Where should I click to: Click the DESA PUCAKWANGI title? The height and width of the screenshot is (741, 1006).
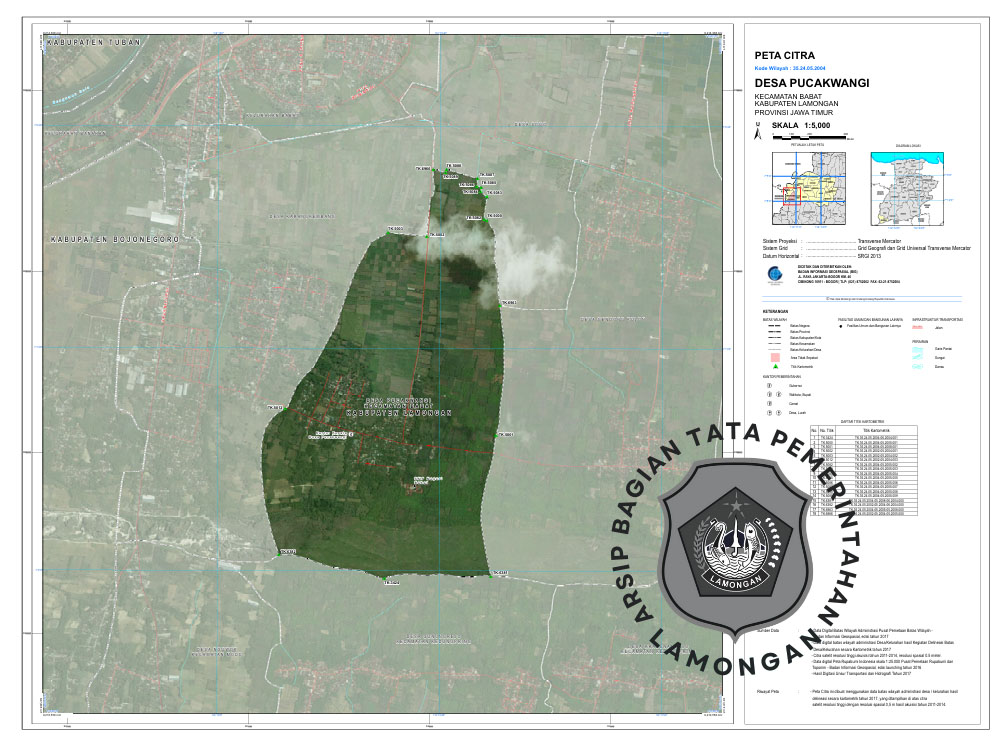click(x=811, y=82)
